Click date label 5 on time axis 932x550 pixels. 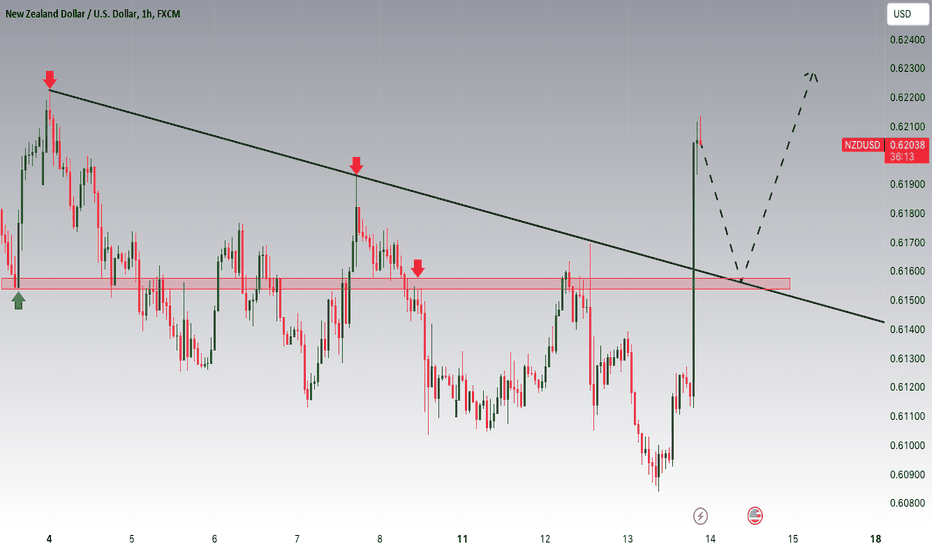tap(132, 539)
